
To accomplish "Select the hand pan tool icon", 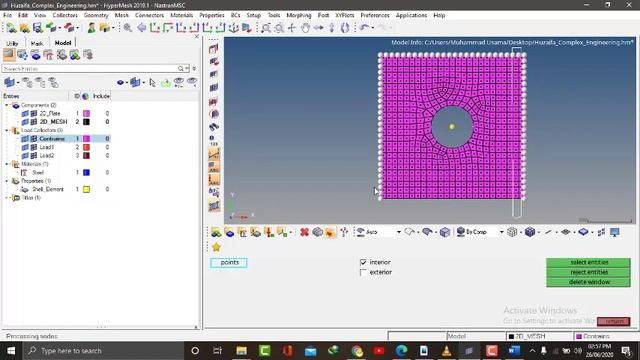I will click(x=305, y=28).
